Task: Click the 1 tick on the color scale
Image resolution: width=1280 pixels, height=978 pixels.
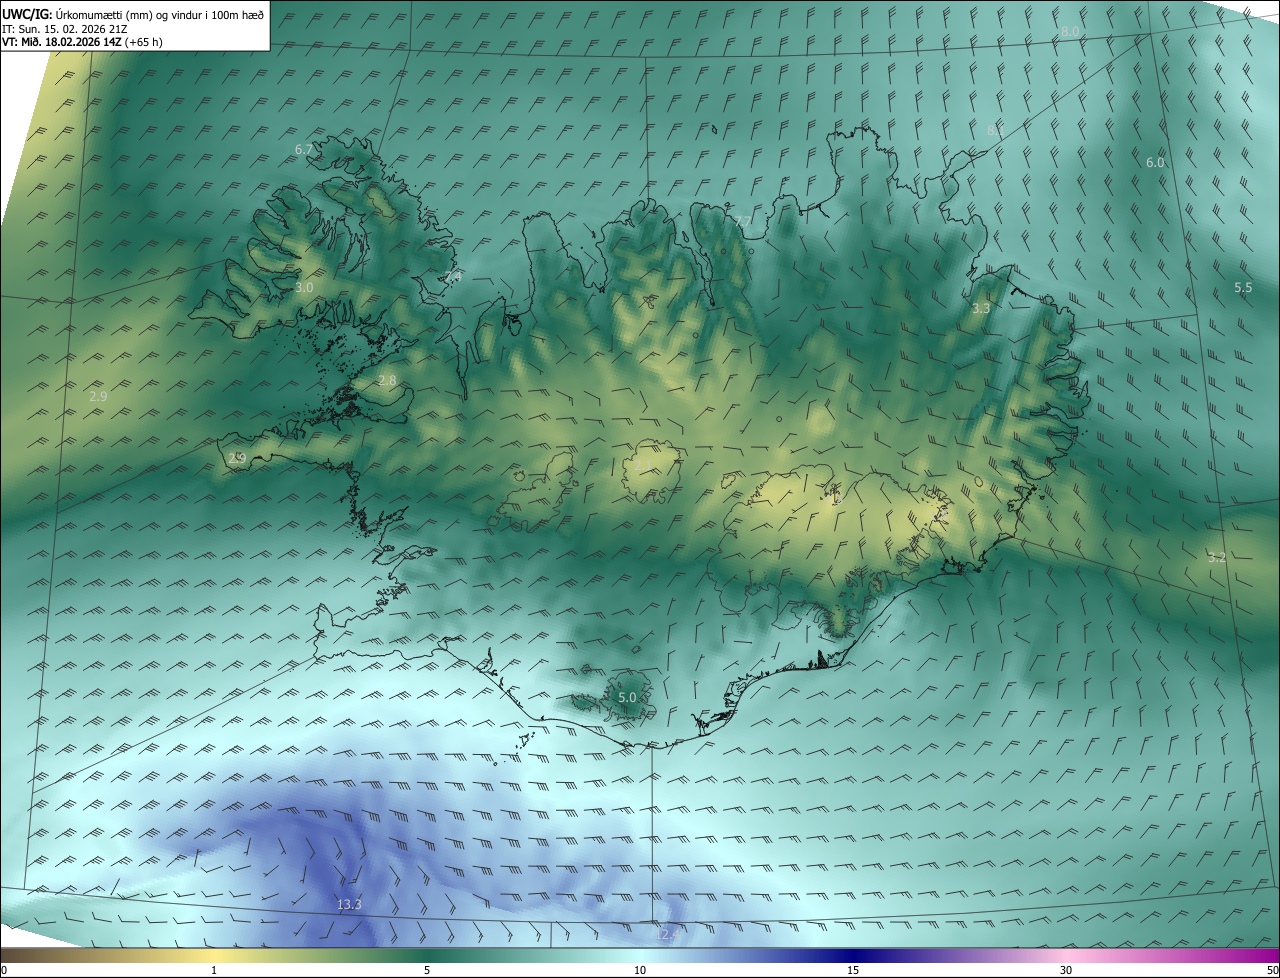Action: [x=214, y=970]
